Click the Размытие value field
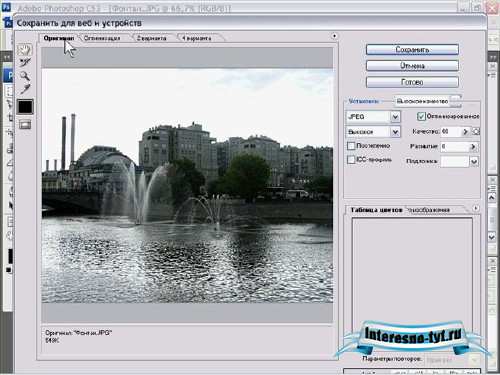 pyautogui.click(x=455, y=146)
